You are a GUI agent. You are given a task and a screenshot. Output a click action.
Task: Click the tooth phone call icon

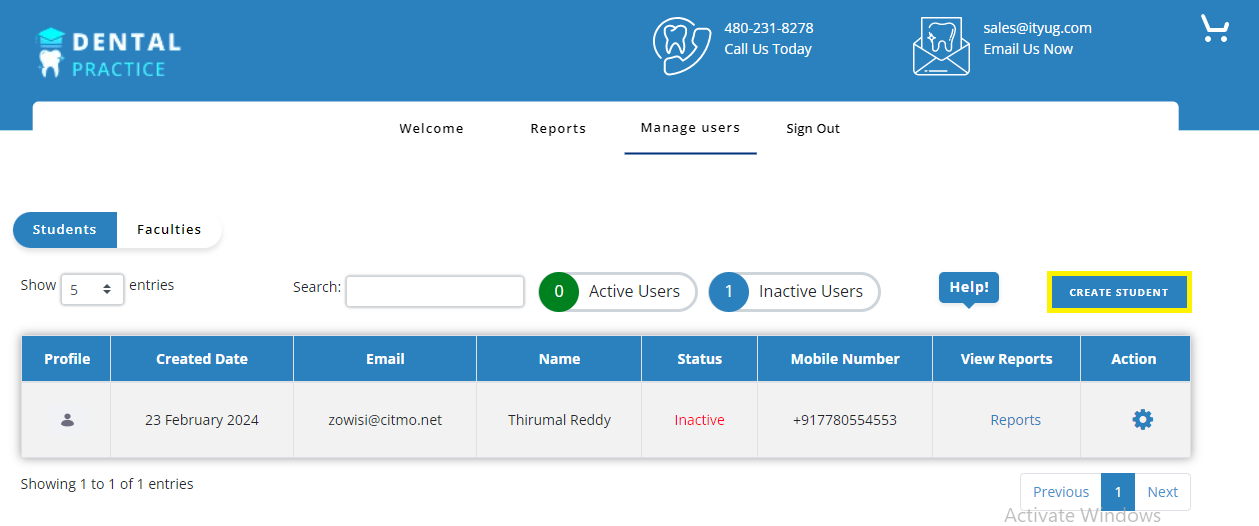click(x=681, y=45)
